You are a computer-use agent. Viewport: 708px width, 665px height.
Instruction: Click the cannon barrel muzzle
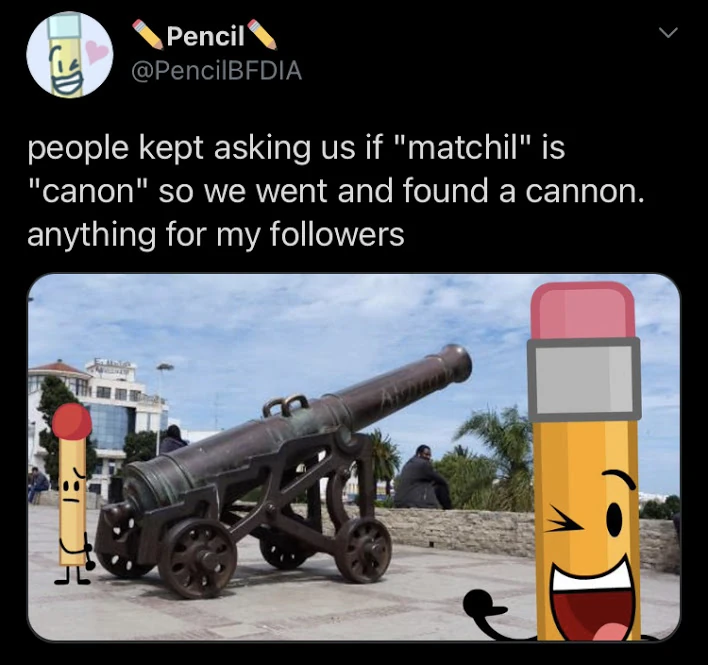click(455, 363)
